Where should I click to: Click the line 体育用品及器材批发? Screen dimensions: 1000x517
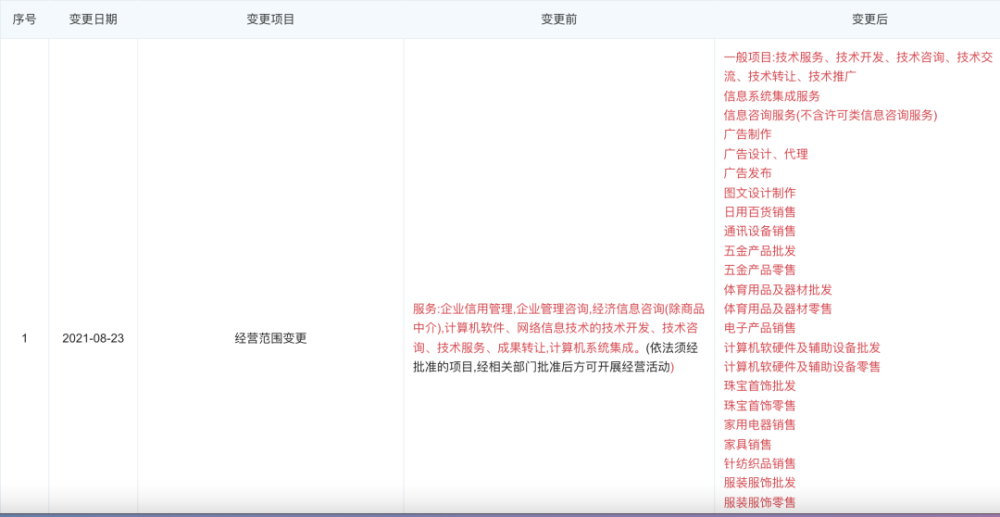tap(778, 289)
